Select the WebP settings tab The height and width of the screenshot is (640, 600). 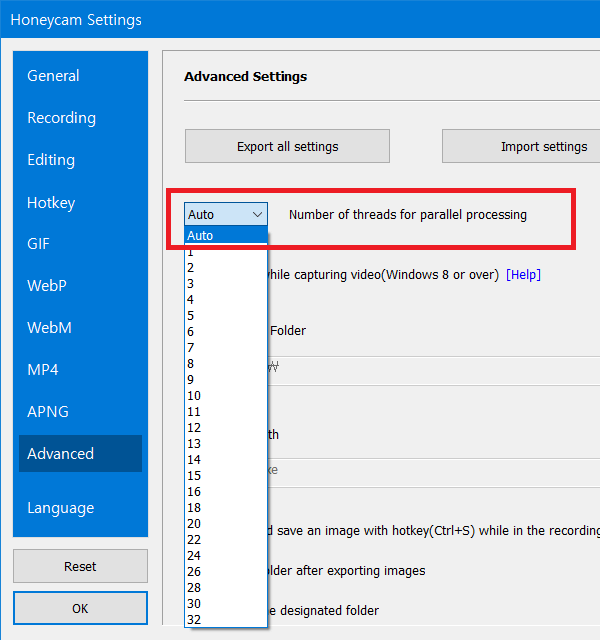[x=48, y=286]
